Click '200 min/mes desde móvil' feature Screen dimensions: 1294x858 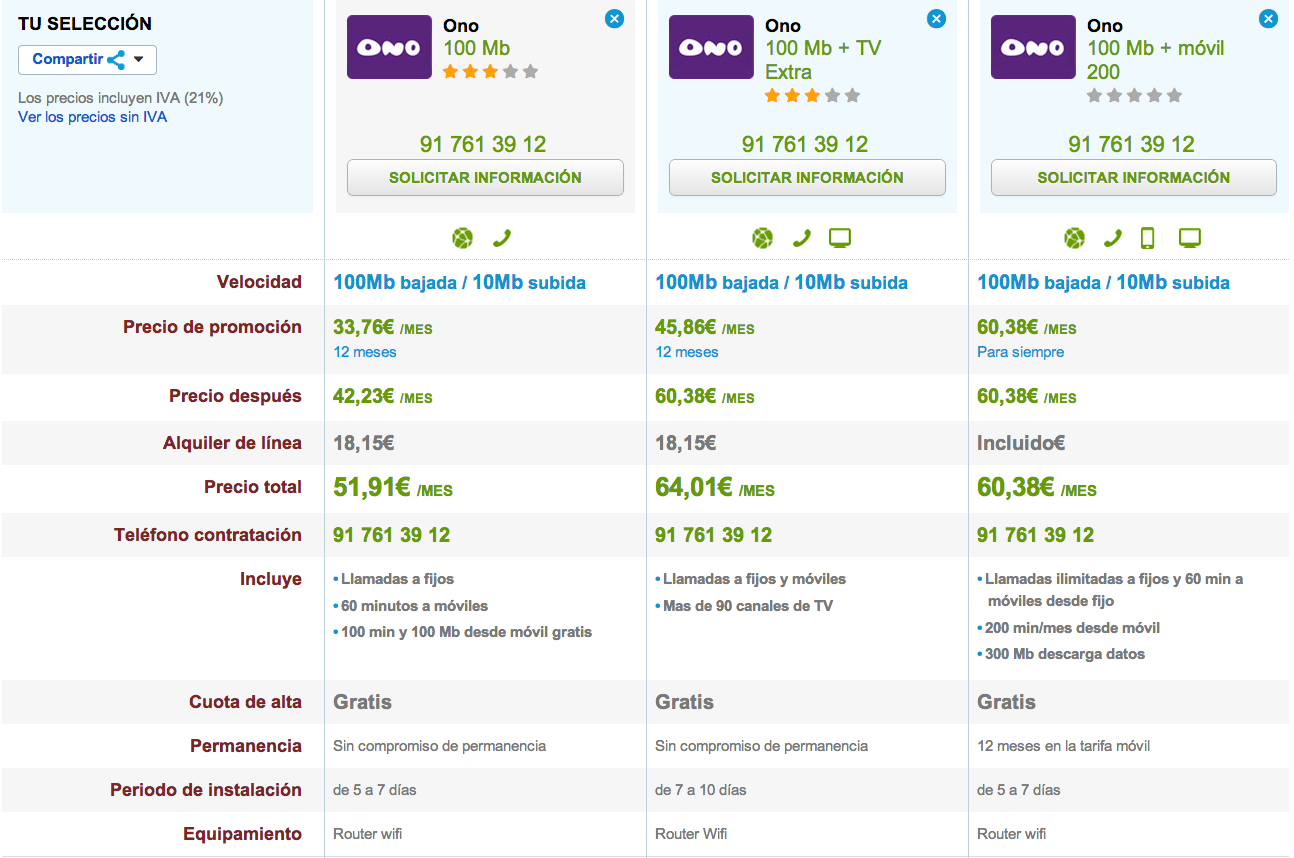click(x=1073, y=628)
